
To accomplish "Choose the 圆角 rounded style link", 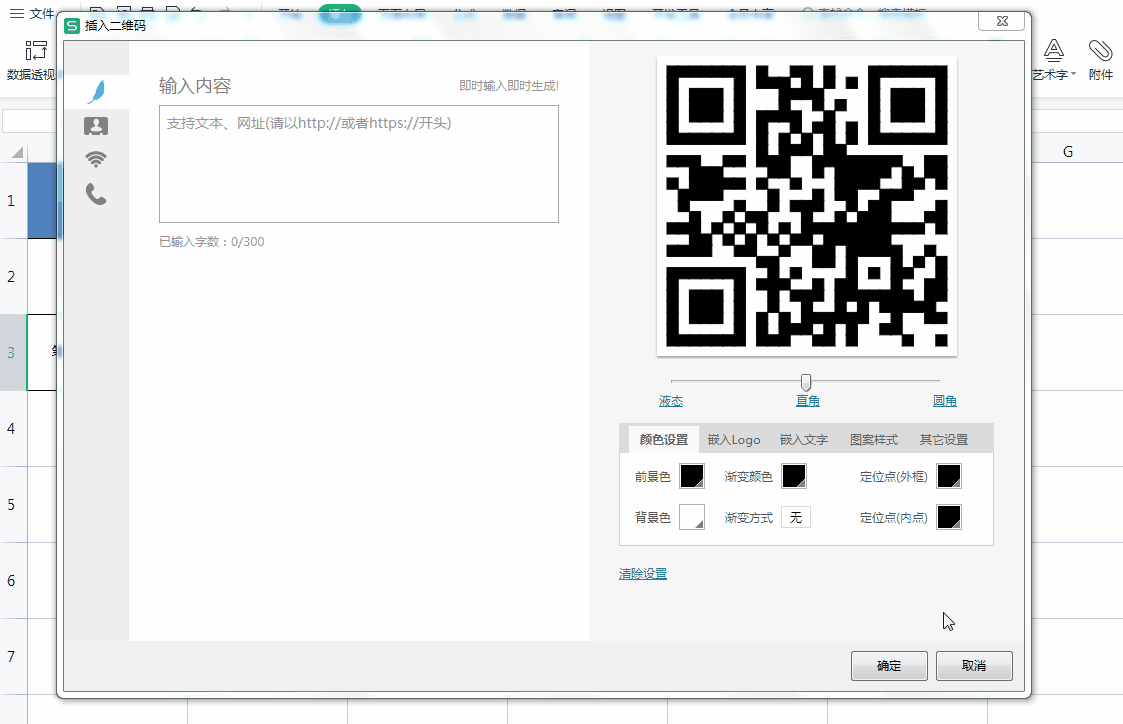I will [x=945, y=401].
